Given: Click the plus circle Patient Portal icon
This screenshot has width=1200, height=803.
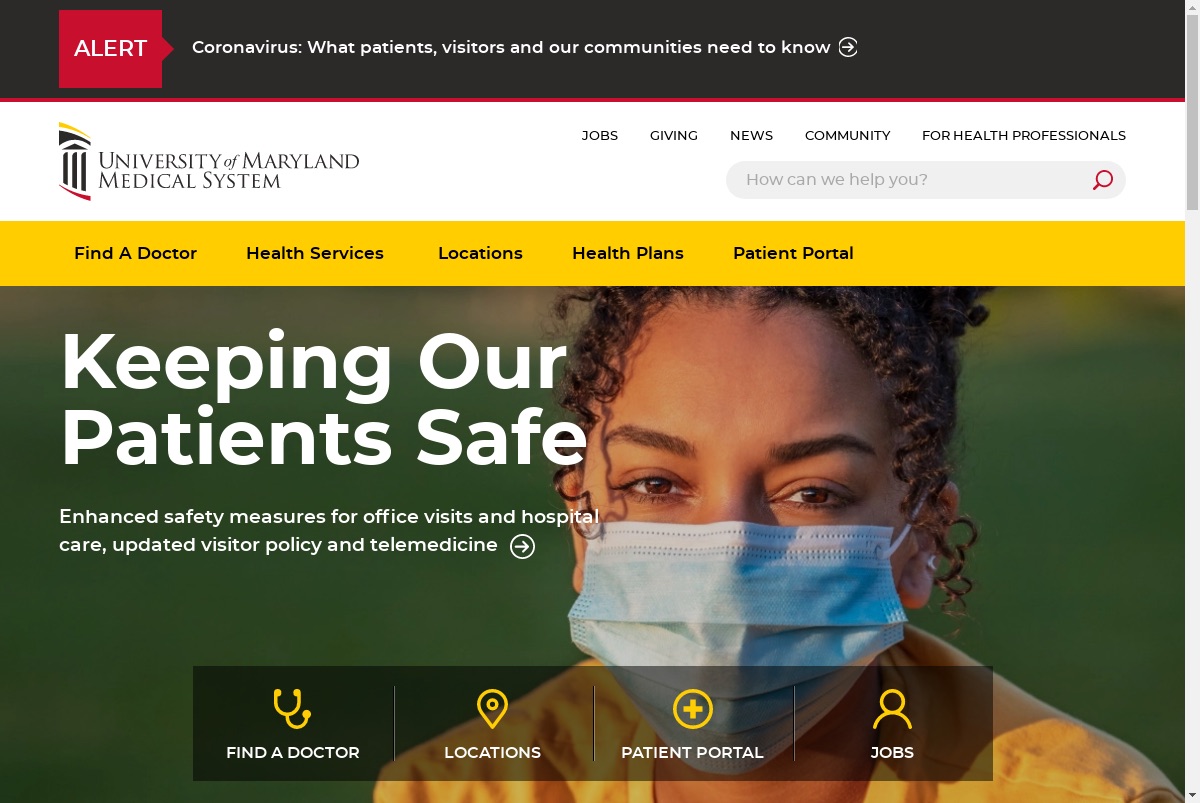Looking at the screenshot, I should 692,709.
